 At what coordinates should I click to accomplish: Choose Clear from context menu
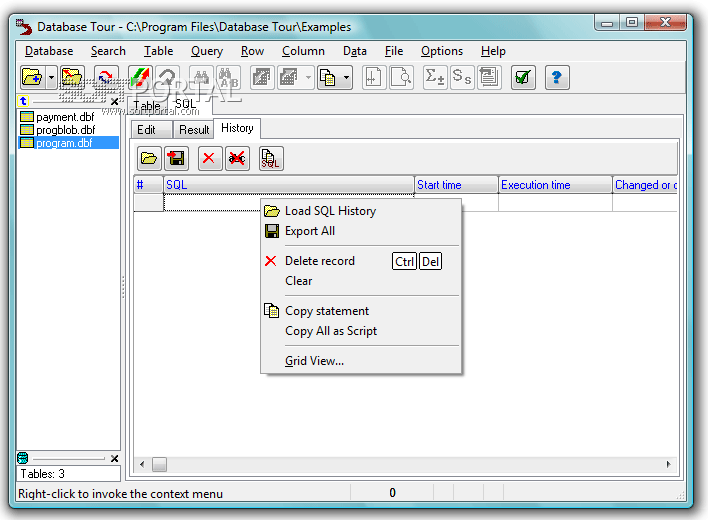click(x=361, y=281)
